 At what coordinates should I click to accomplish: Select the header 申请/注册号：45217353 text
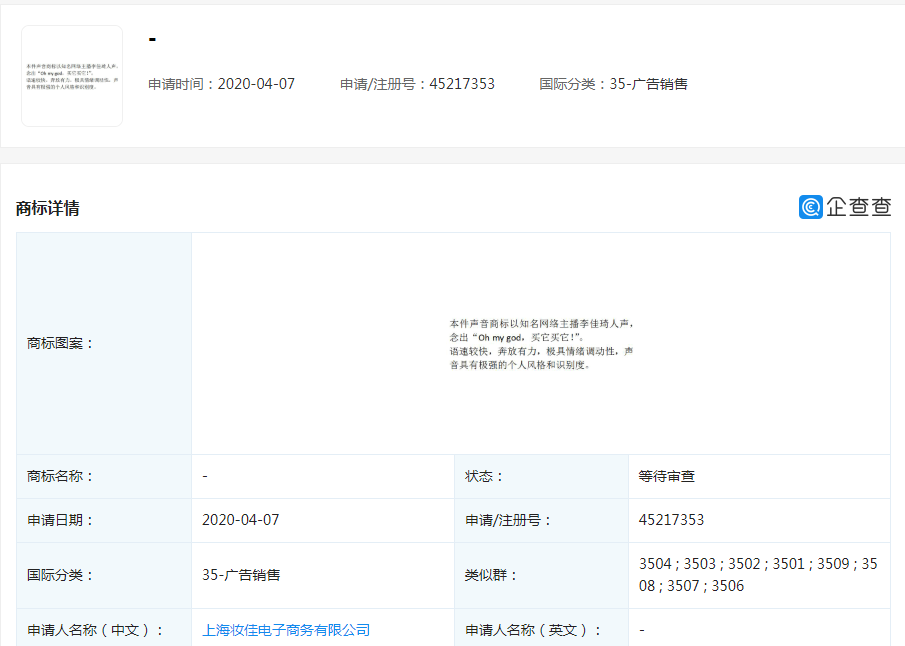click(417, 84)
